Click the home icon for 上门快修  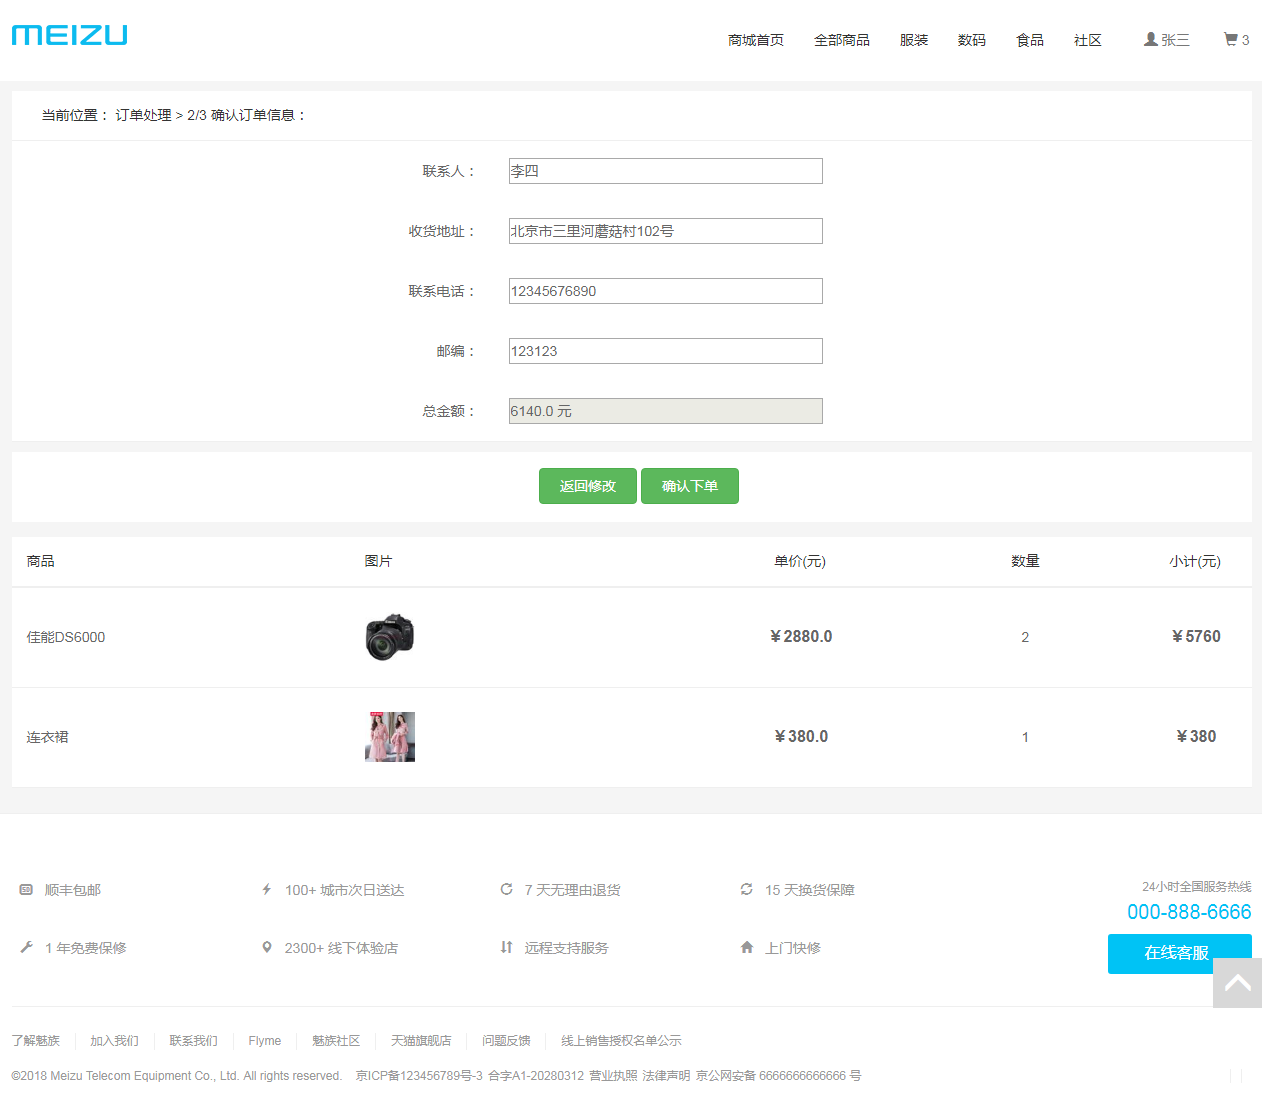[746, 947]
